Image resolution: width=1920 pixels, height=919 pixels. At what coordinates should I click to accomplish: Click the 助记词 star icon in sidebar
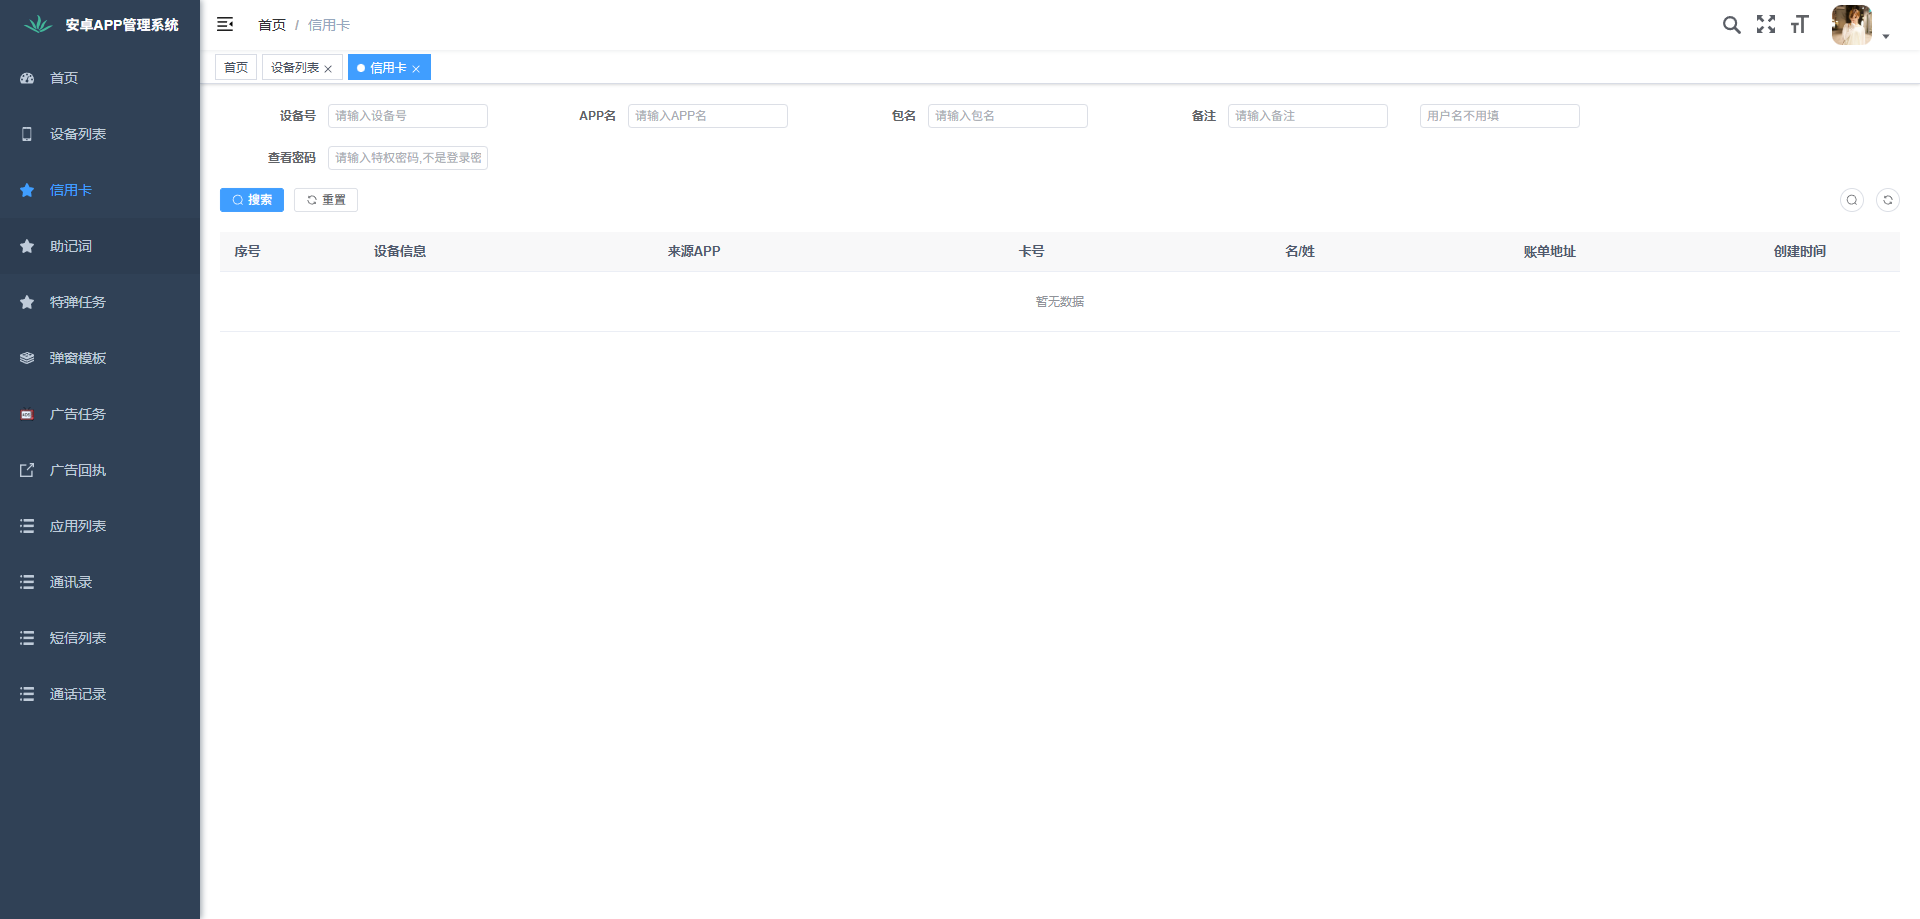[27, 246]
